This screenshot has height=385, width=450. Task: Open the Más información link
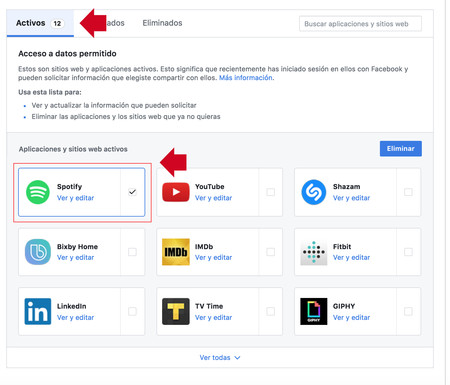point(246,78)
